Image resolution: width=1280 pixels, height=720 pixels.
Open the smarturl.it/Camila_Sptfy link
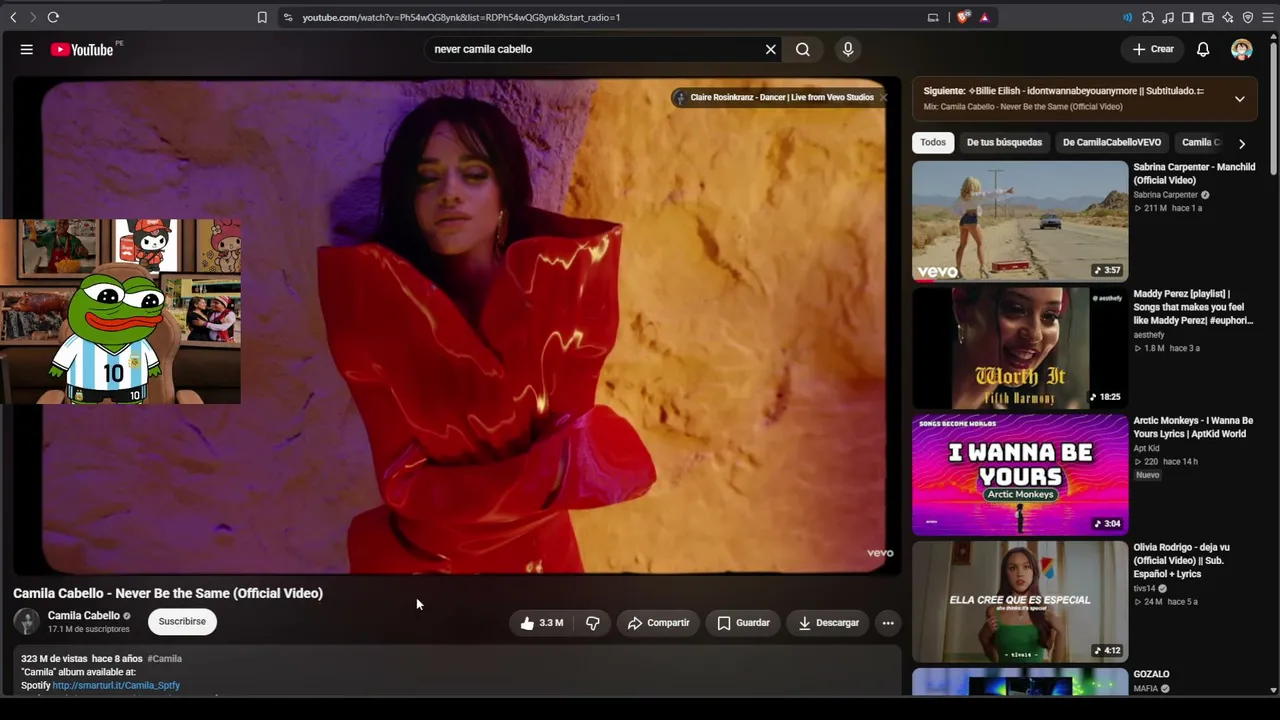click(116, 685)
